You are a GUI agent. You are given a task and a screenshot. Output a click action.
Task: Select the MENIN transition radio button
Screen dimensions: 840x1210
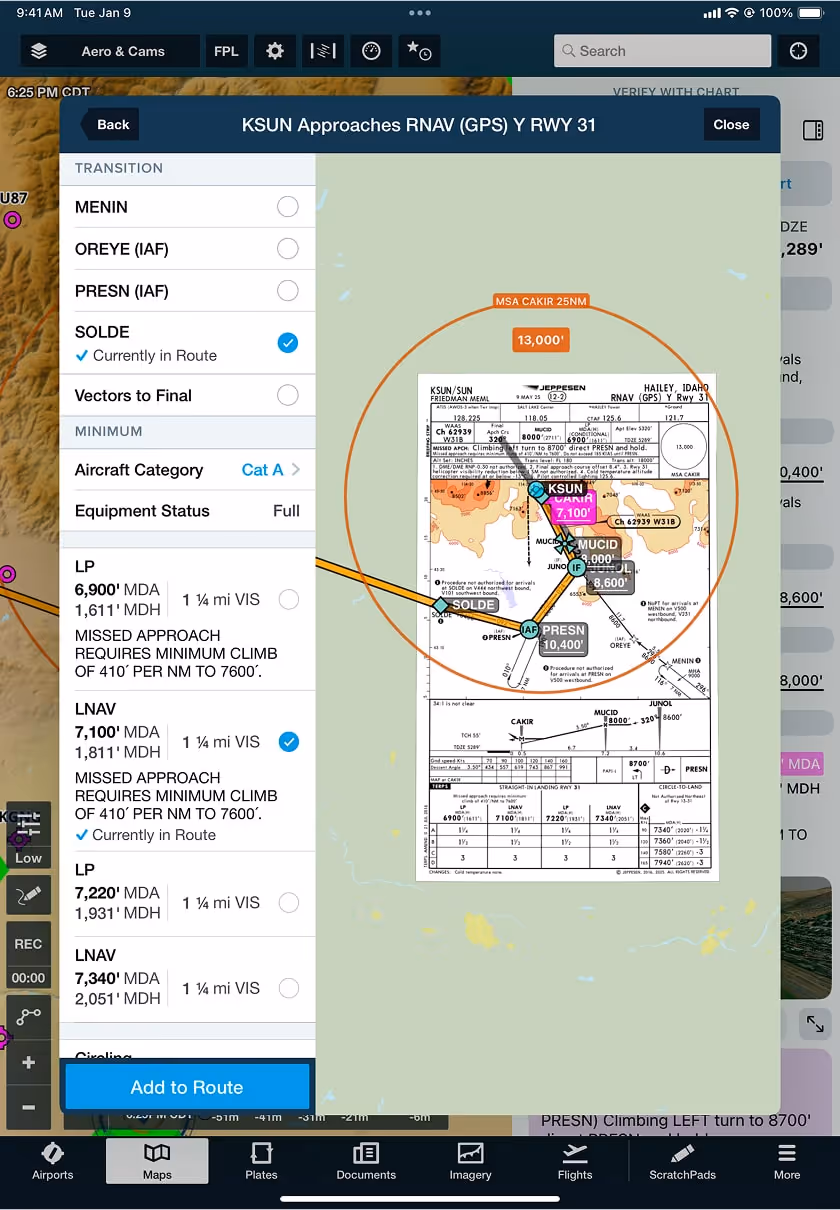coord(287,207)
